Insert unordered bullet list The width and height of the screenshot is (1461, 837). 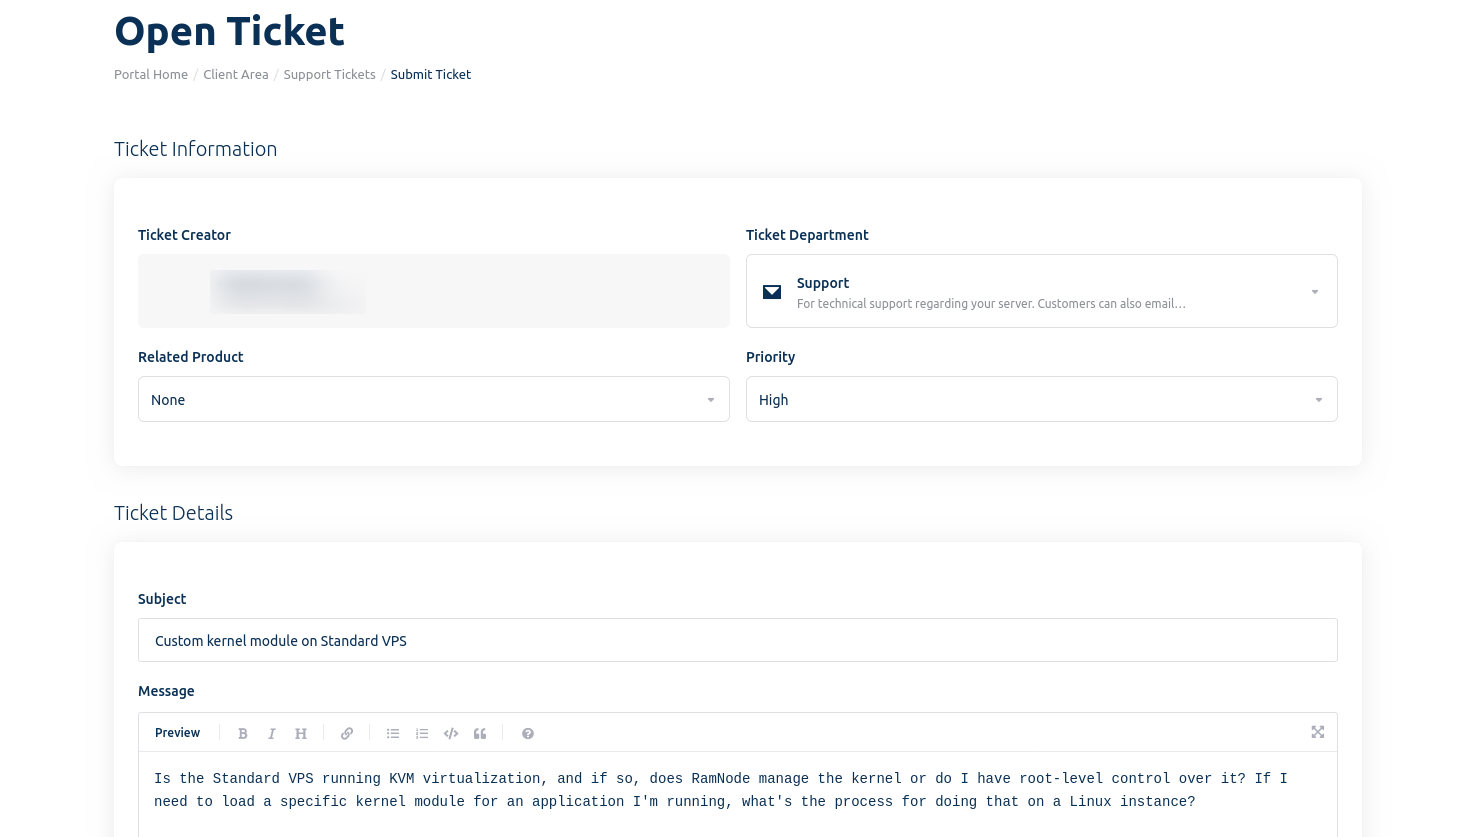[x=393, y=733]
